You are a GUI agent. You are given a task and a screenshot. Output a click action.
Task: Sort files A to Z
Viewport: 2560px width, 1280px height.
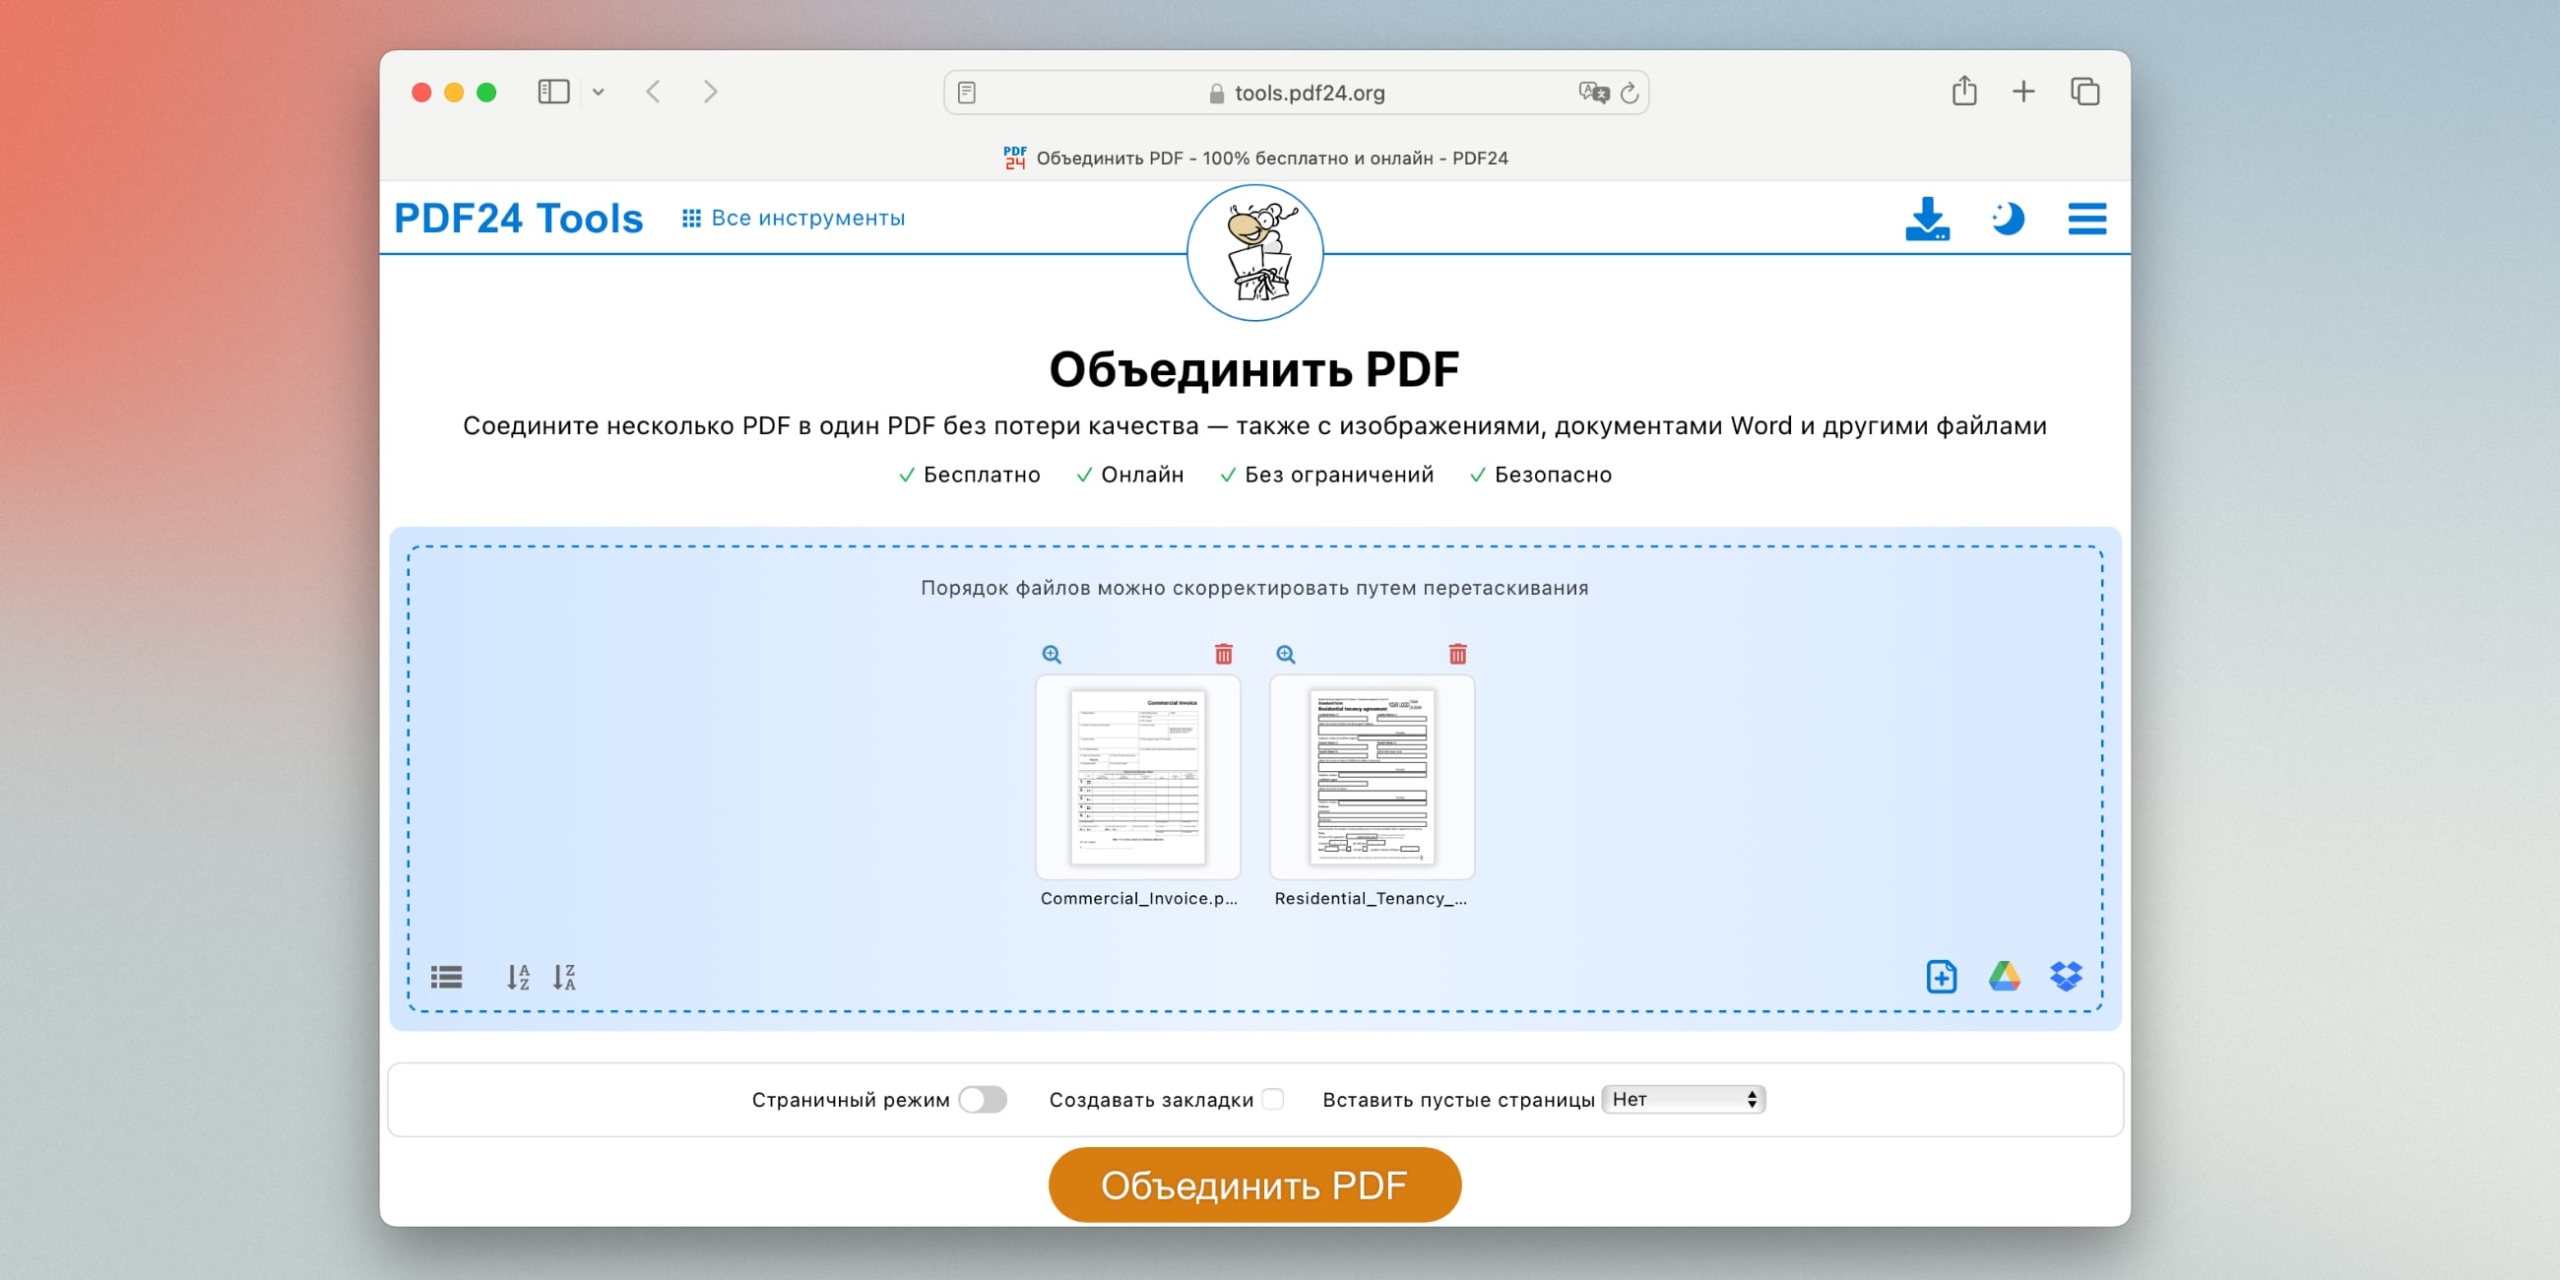[x=517, y=976]
